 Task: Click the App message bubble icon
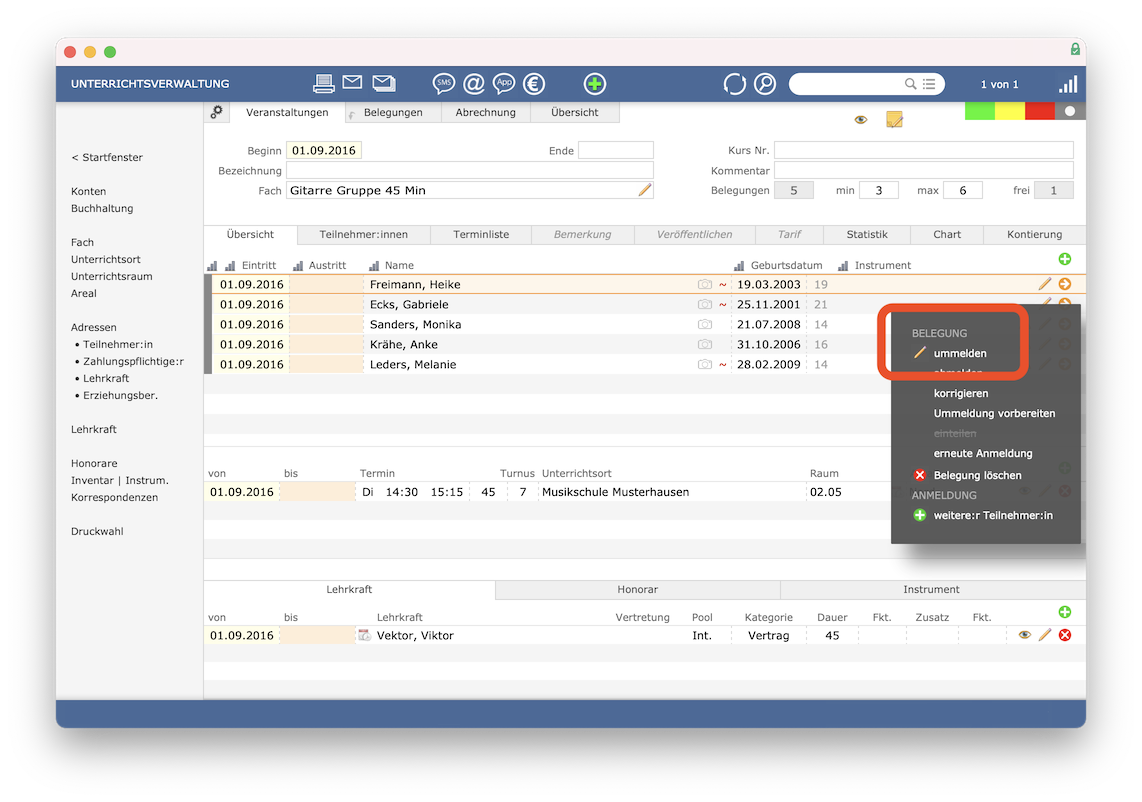(504, 84)
